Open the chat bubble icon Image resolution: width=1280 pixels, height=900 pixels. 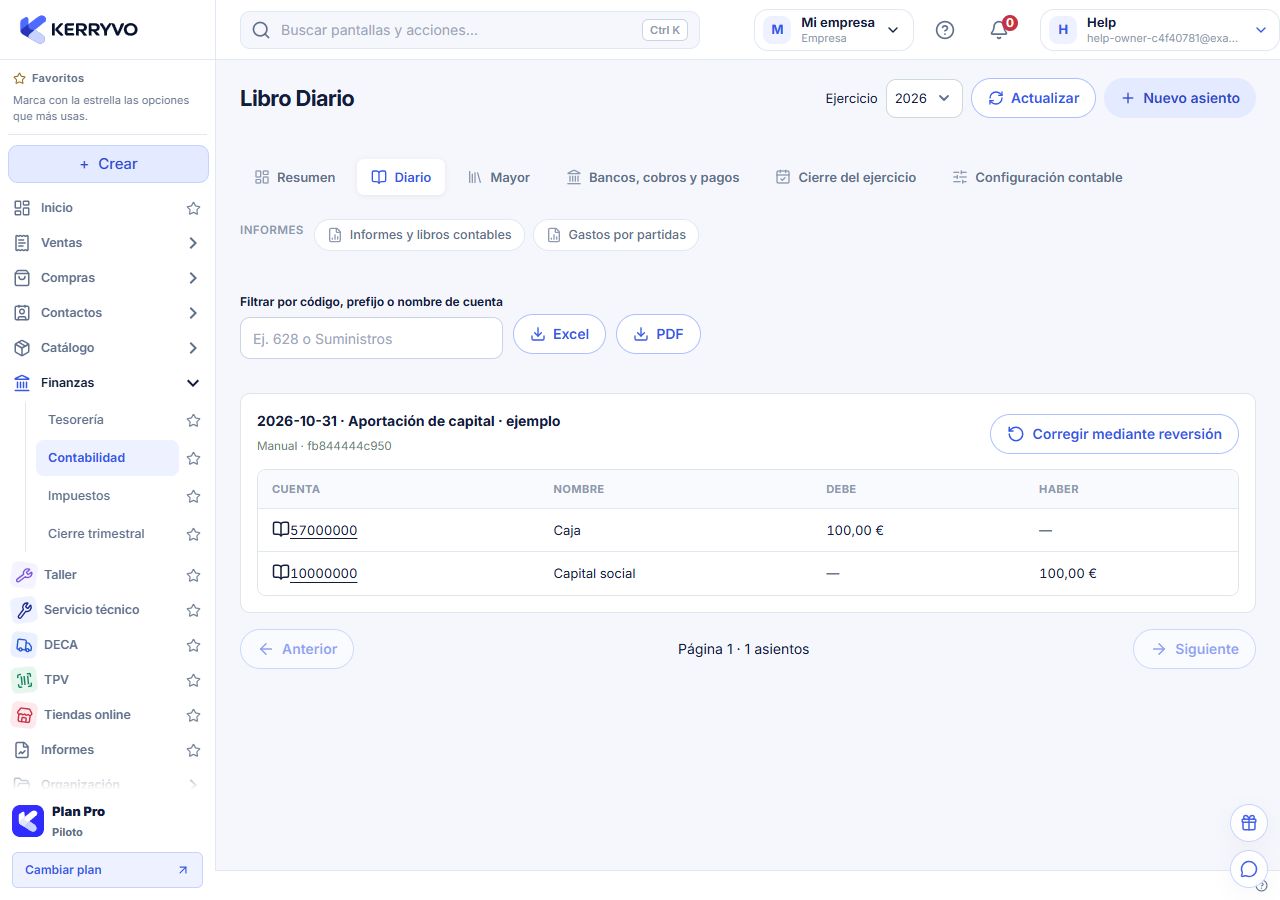(x=1248, y=869)
